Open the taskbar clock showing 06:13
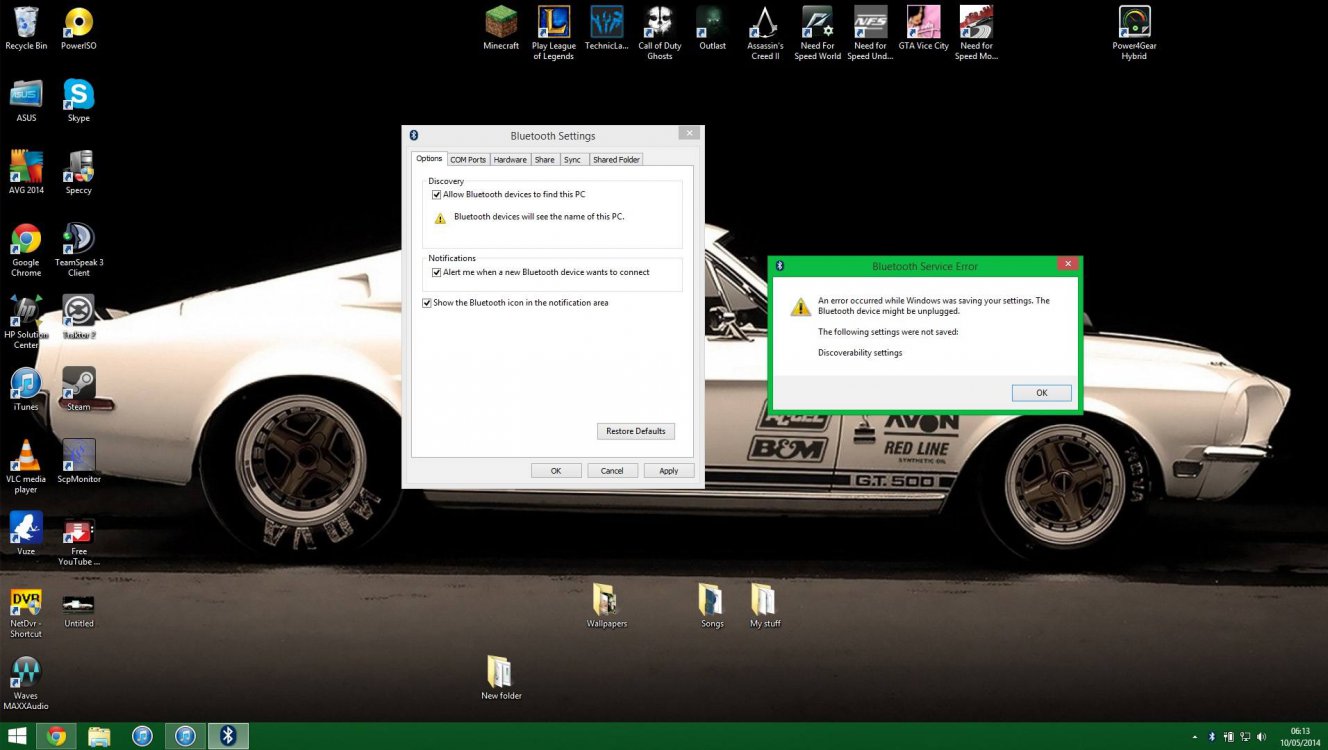Image resolution: width=1328 pixels, height=750 pixels. tap(1299, 736)
